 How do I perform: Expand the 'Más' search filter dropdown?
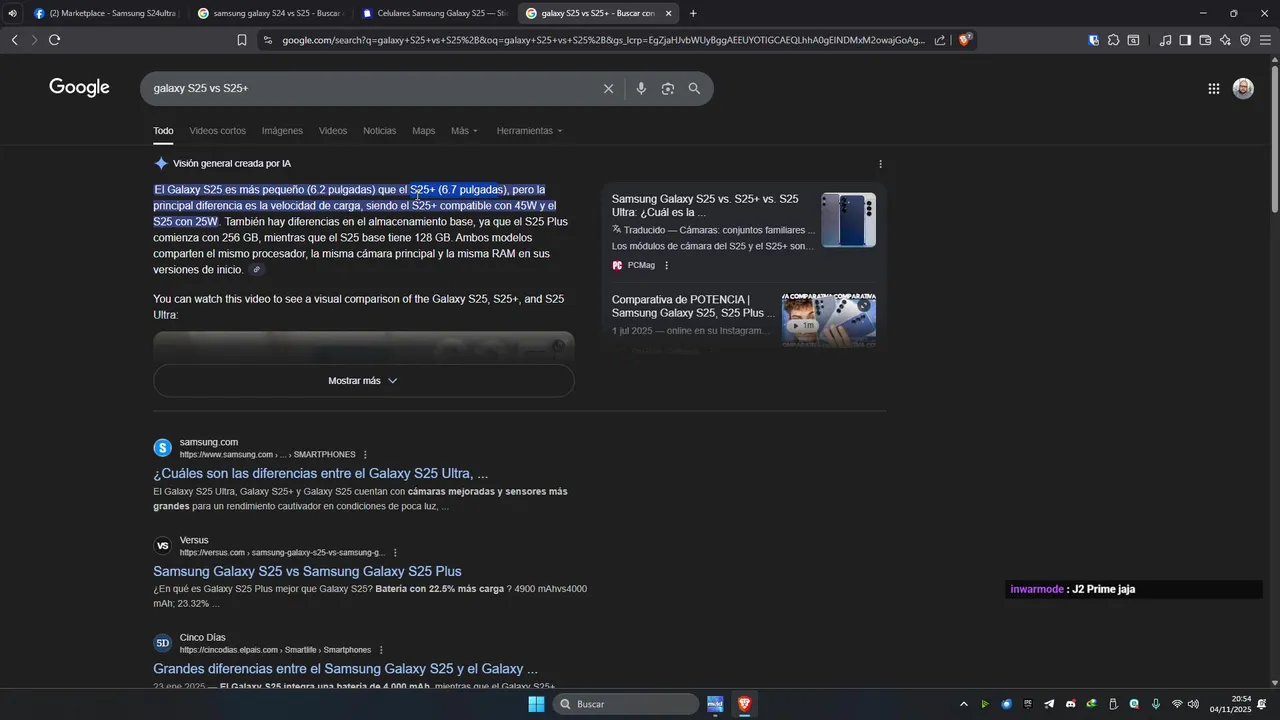point(464,131)
